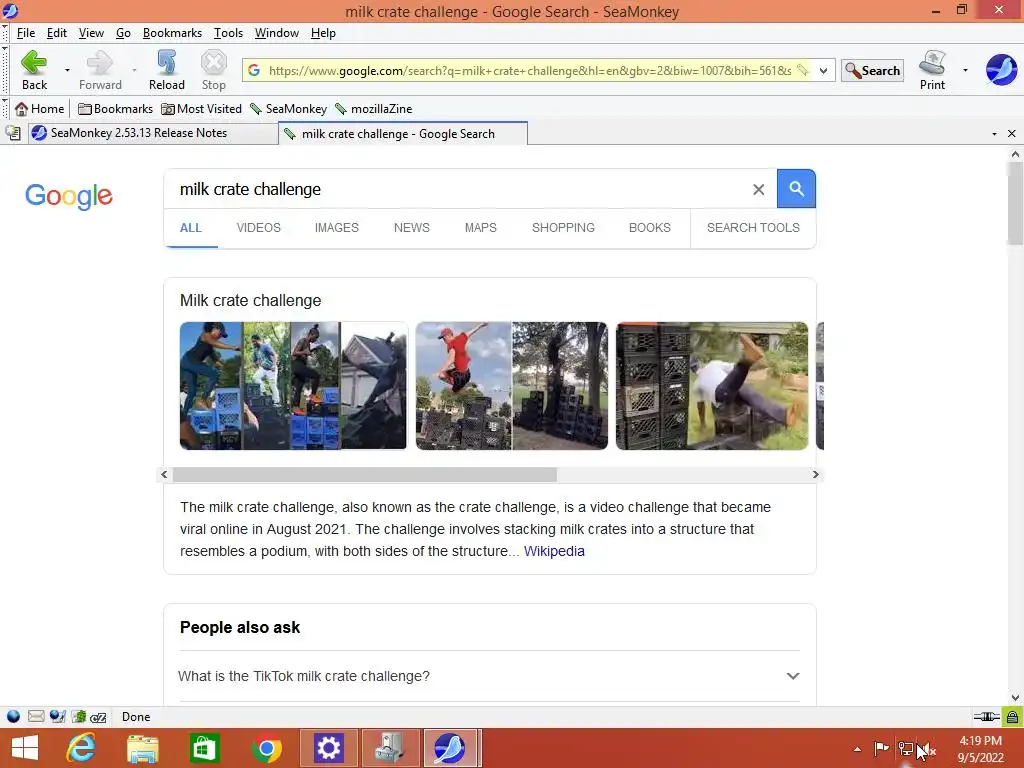Open first image of women climbing blue crates

tap(293, 385)
